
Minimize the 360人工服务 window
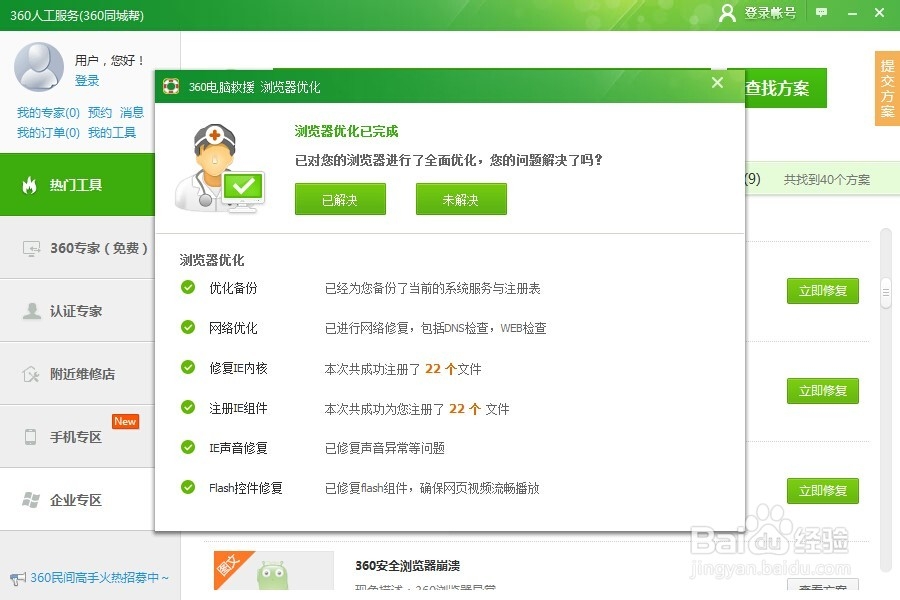pos(852,13)
